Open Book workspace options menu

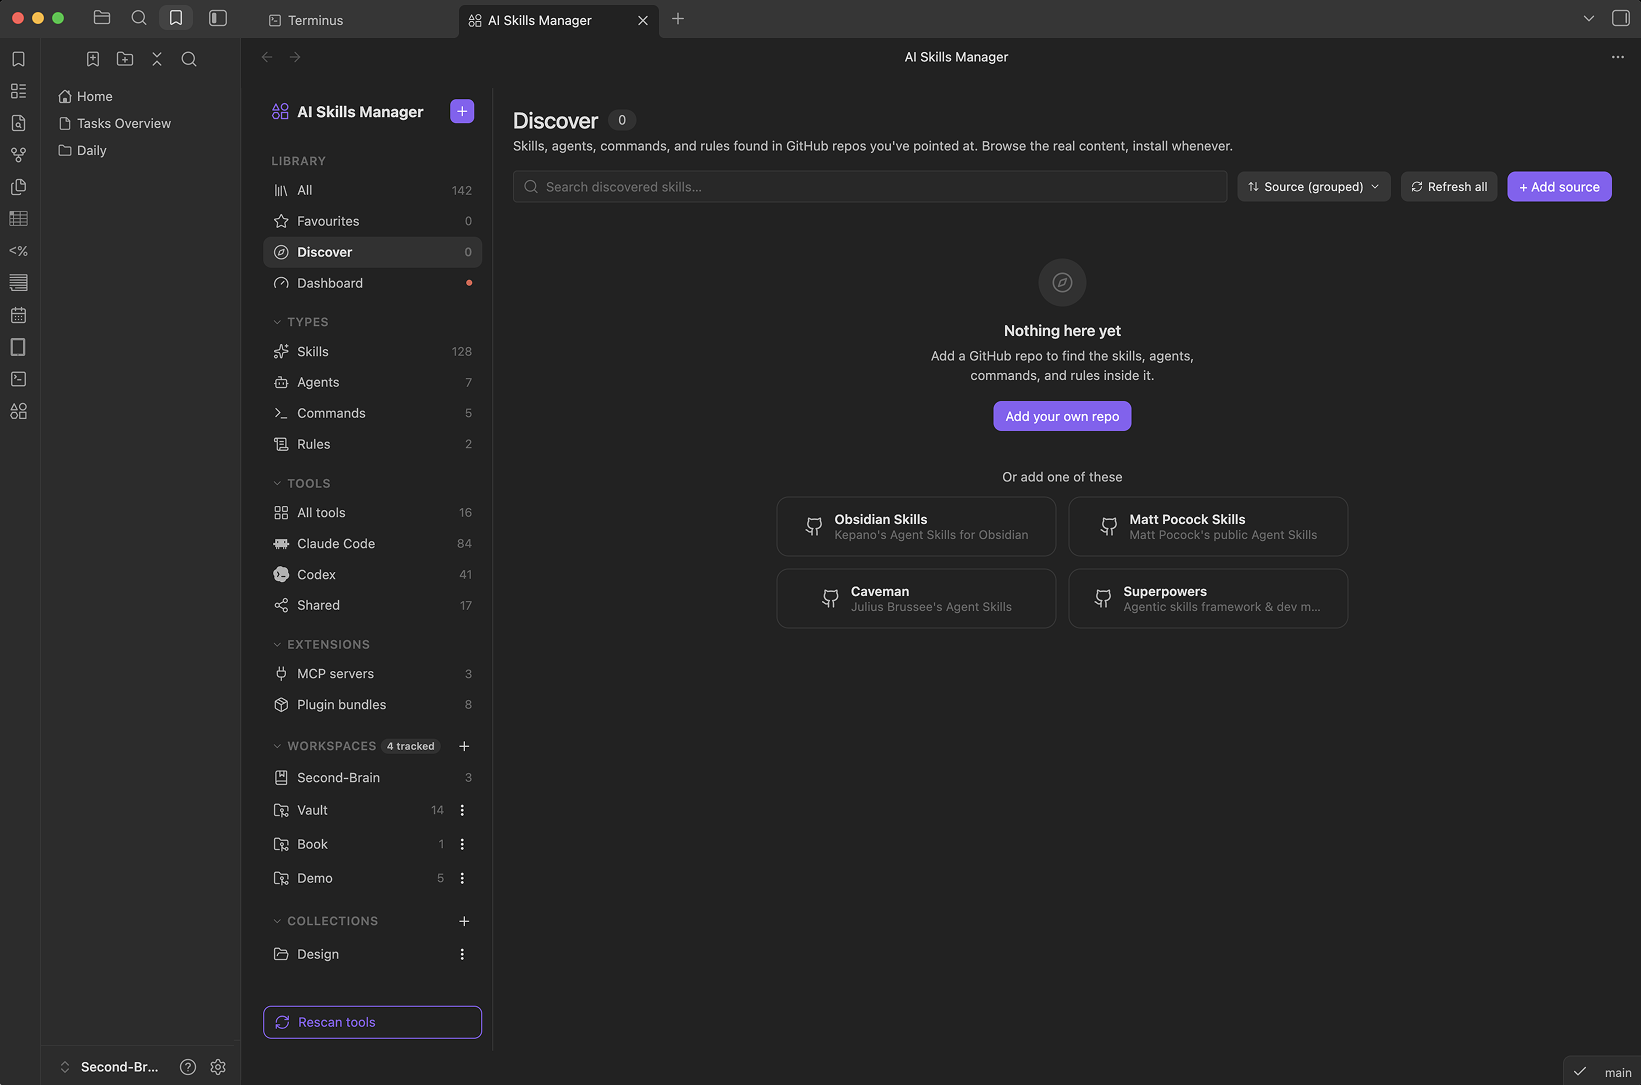462,844
